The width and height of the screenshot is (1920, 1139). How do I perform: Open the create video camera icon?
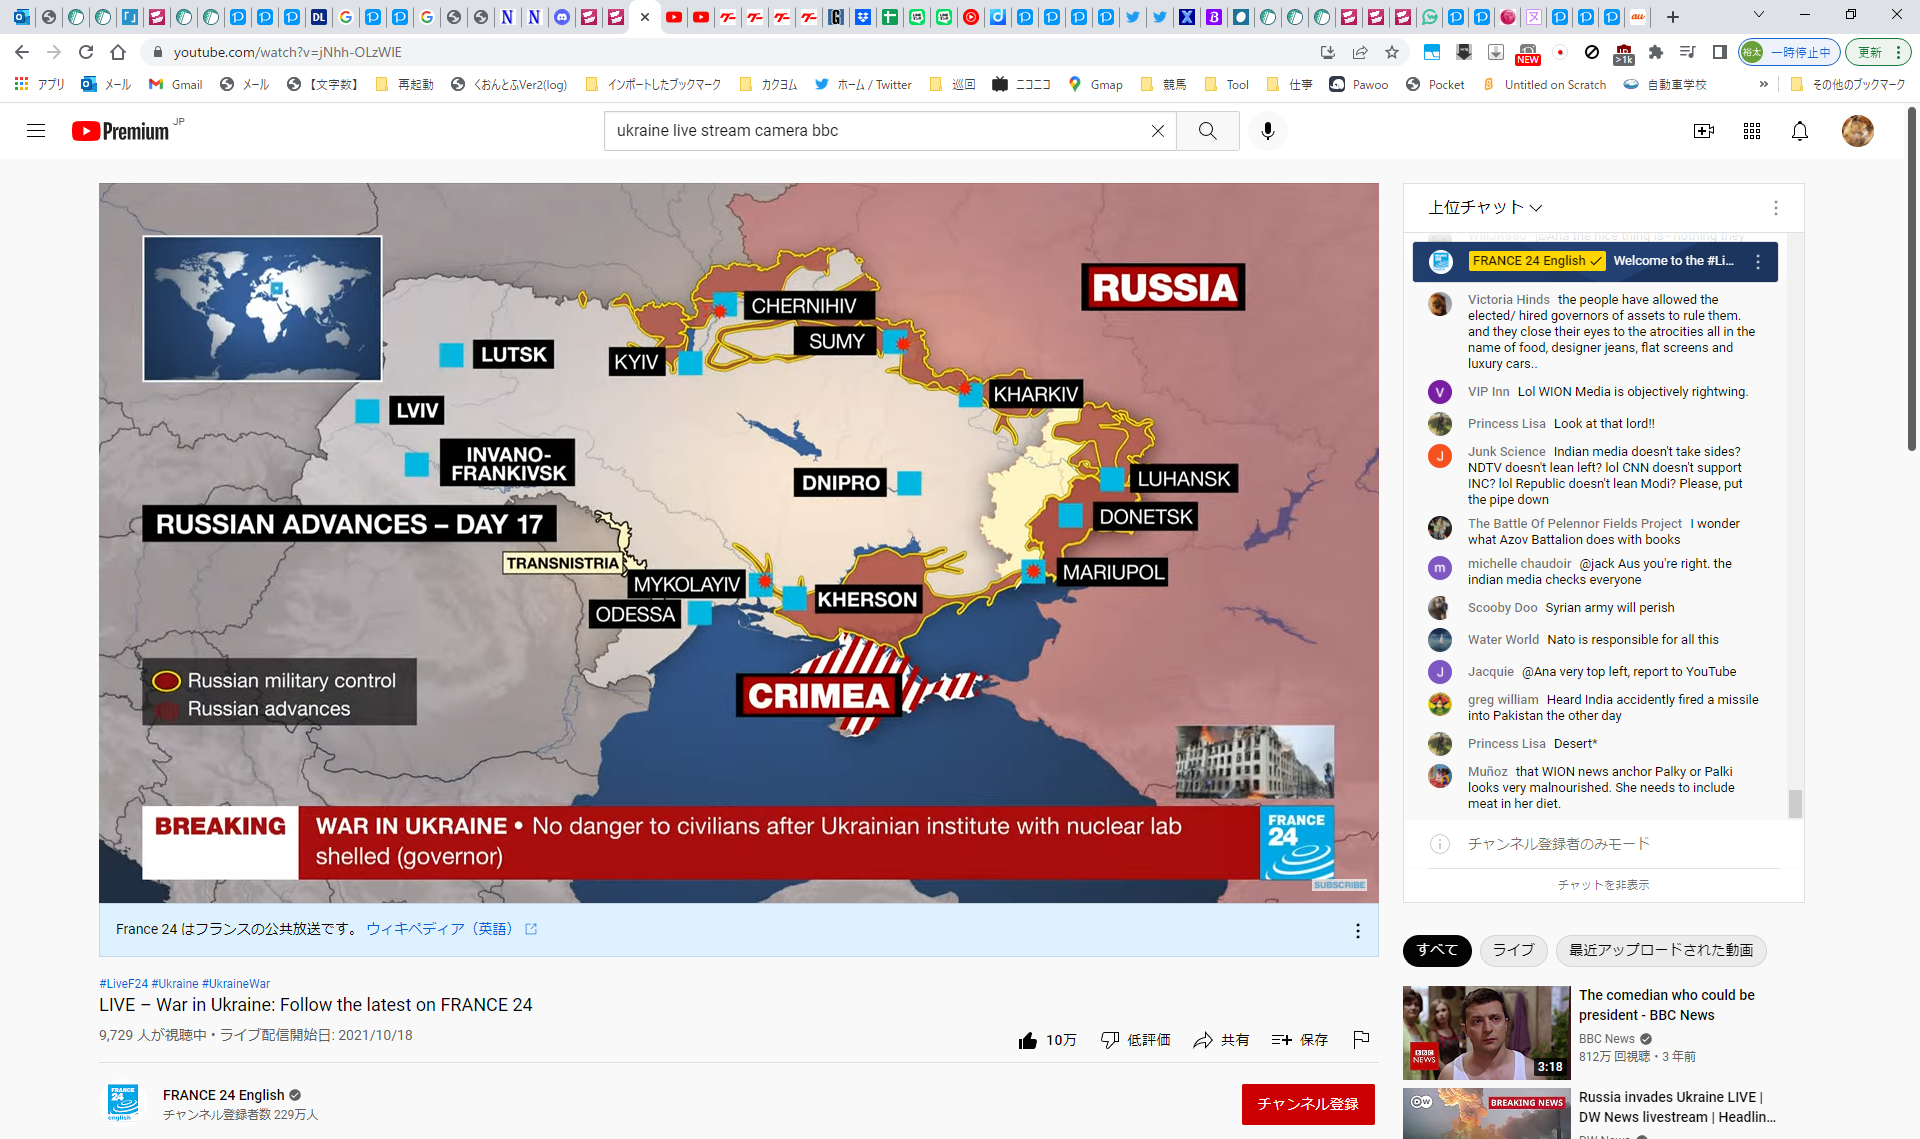[x=1703, y=131]
